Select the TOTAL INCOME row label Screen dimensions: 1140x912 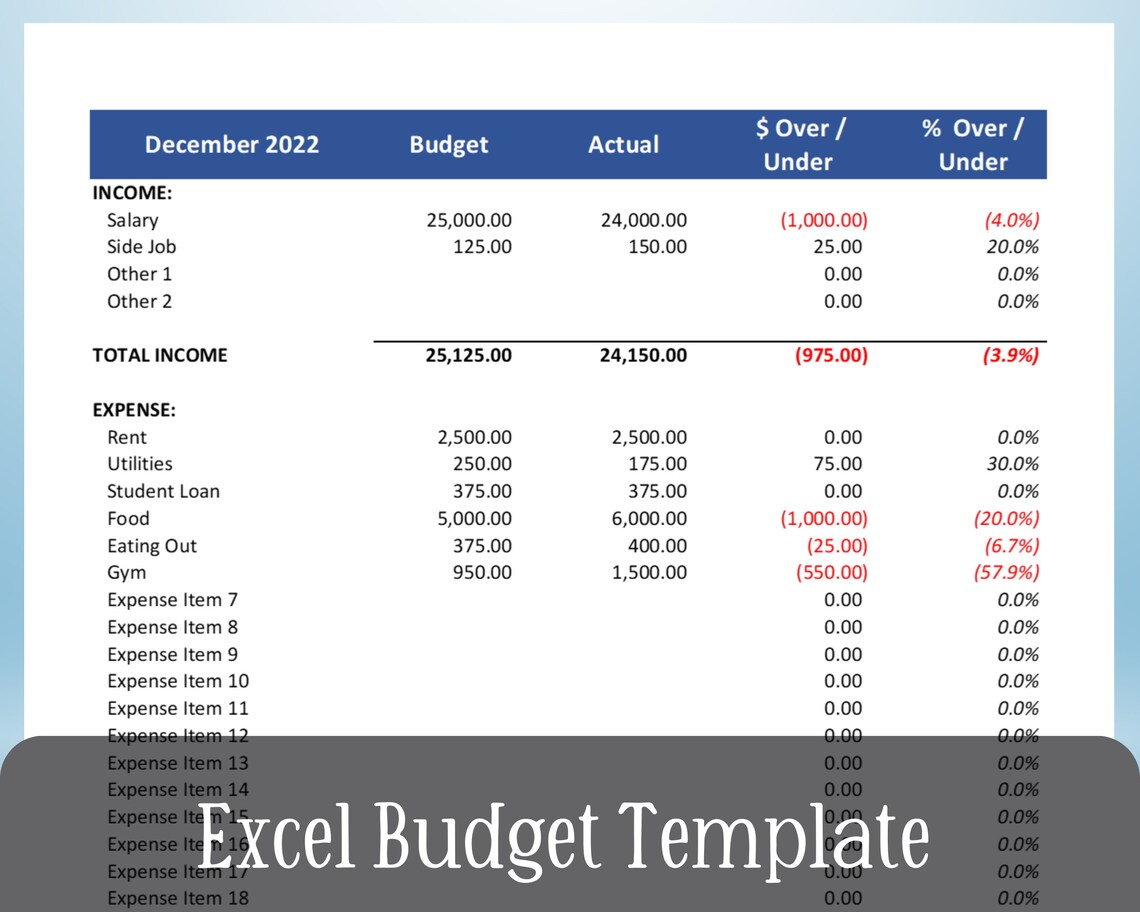[x=160, y=355]
